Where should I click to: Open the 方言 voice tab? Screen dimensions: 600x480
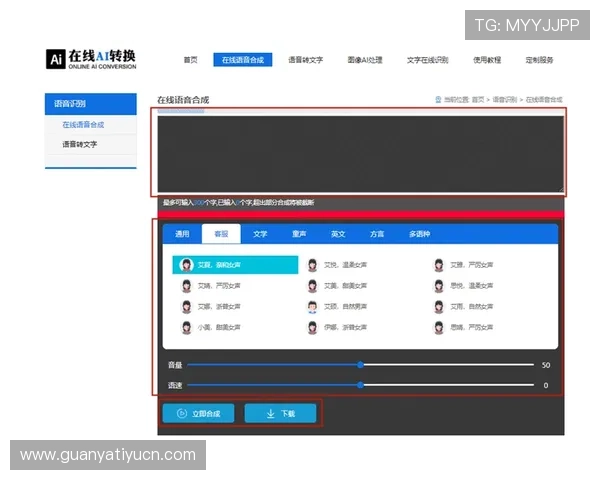pyautogui.click(x=377, y=234)
